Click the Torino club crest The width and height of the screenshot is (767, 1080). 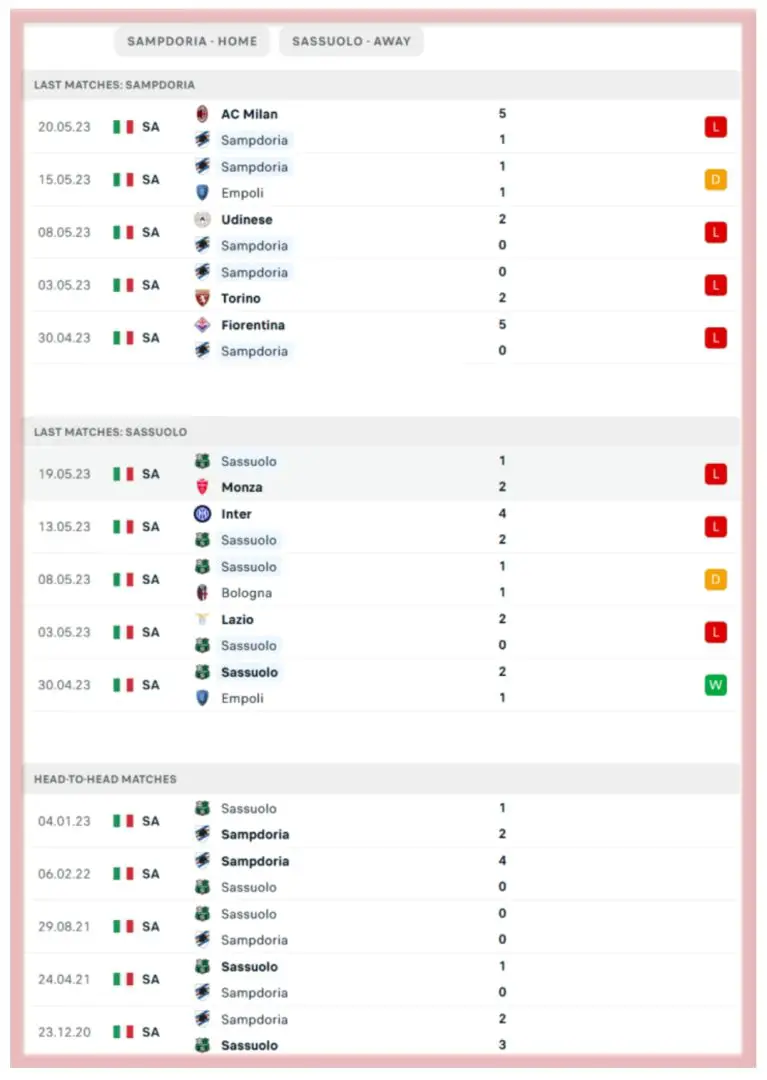203,298
